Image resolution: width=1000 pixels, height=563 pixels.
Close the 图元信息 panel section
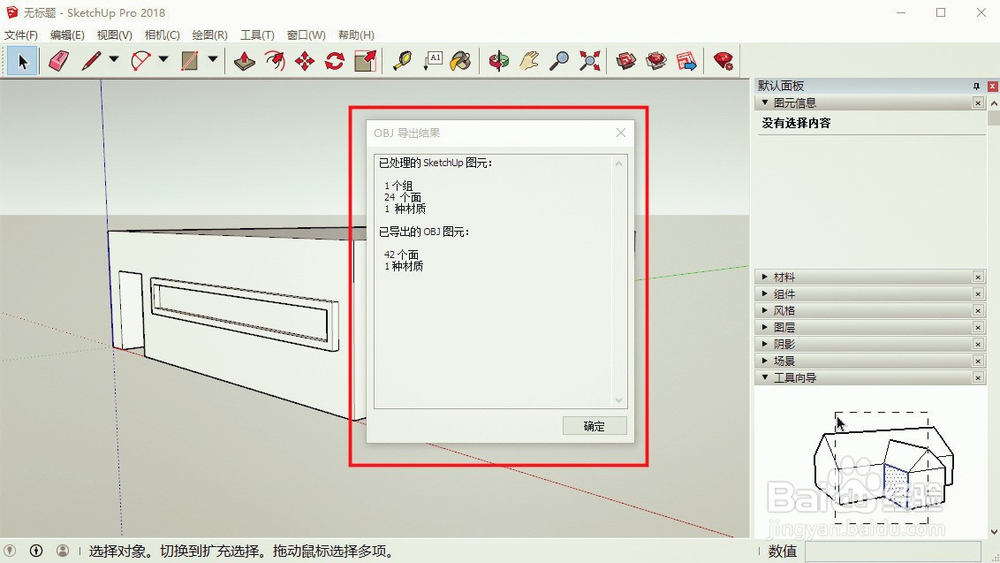click(978, 103)
